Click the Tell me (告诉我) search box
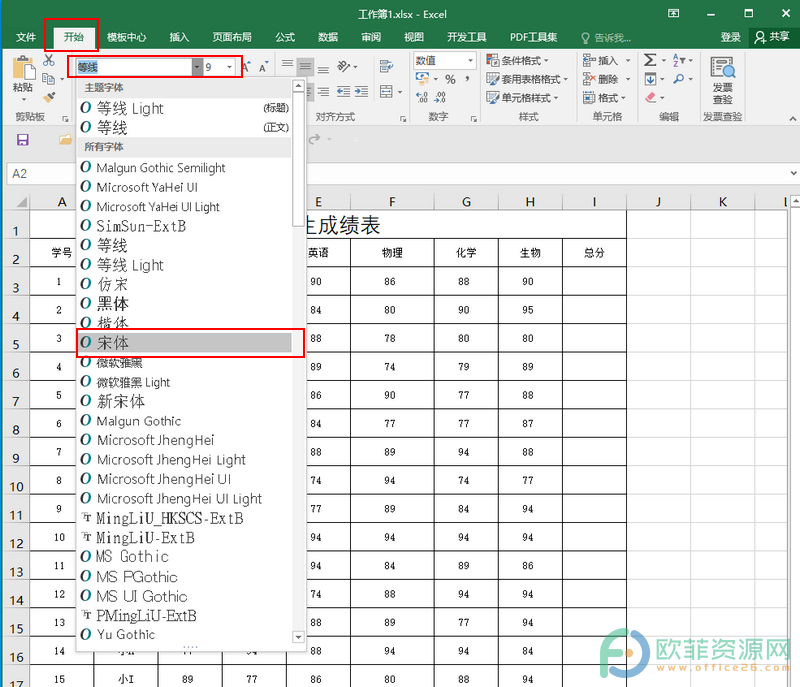800x687 pixels. point(606,37)
